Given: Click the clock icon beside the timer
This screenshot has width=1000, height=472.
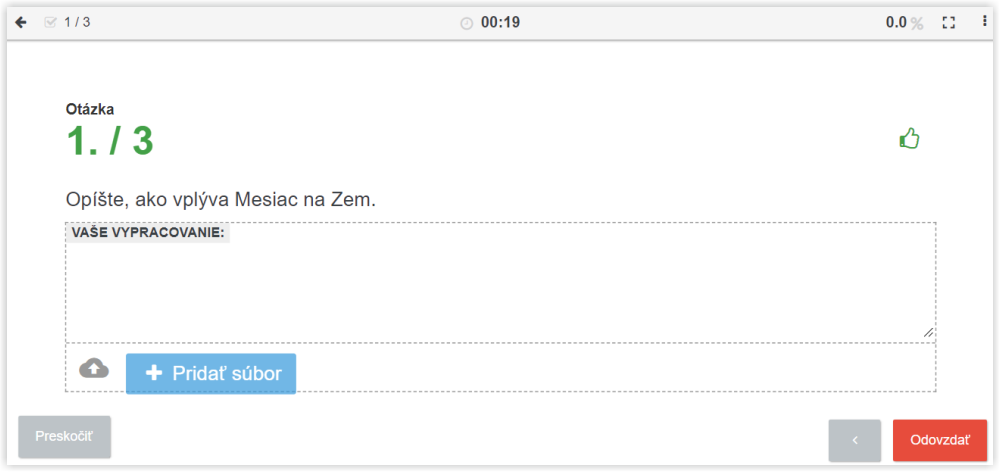Looking at the screenshot, I should click(x=467, y=24).
